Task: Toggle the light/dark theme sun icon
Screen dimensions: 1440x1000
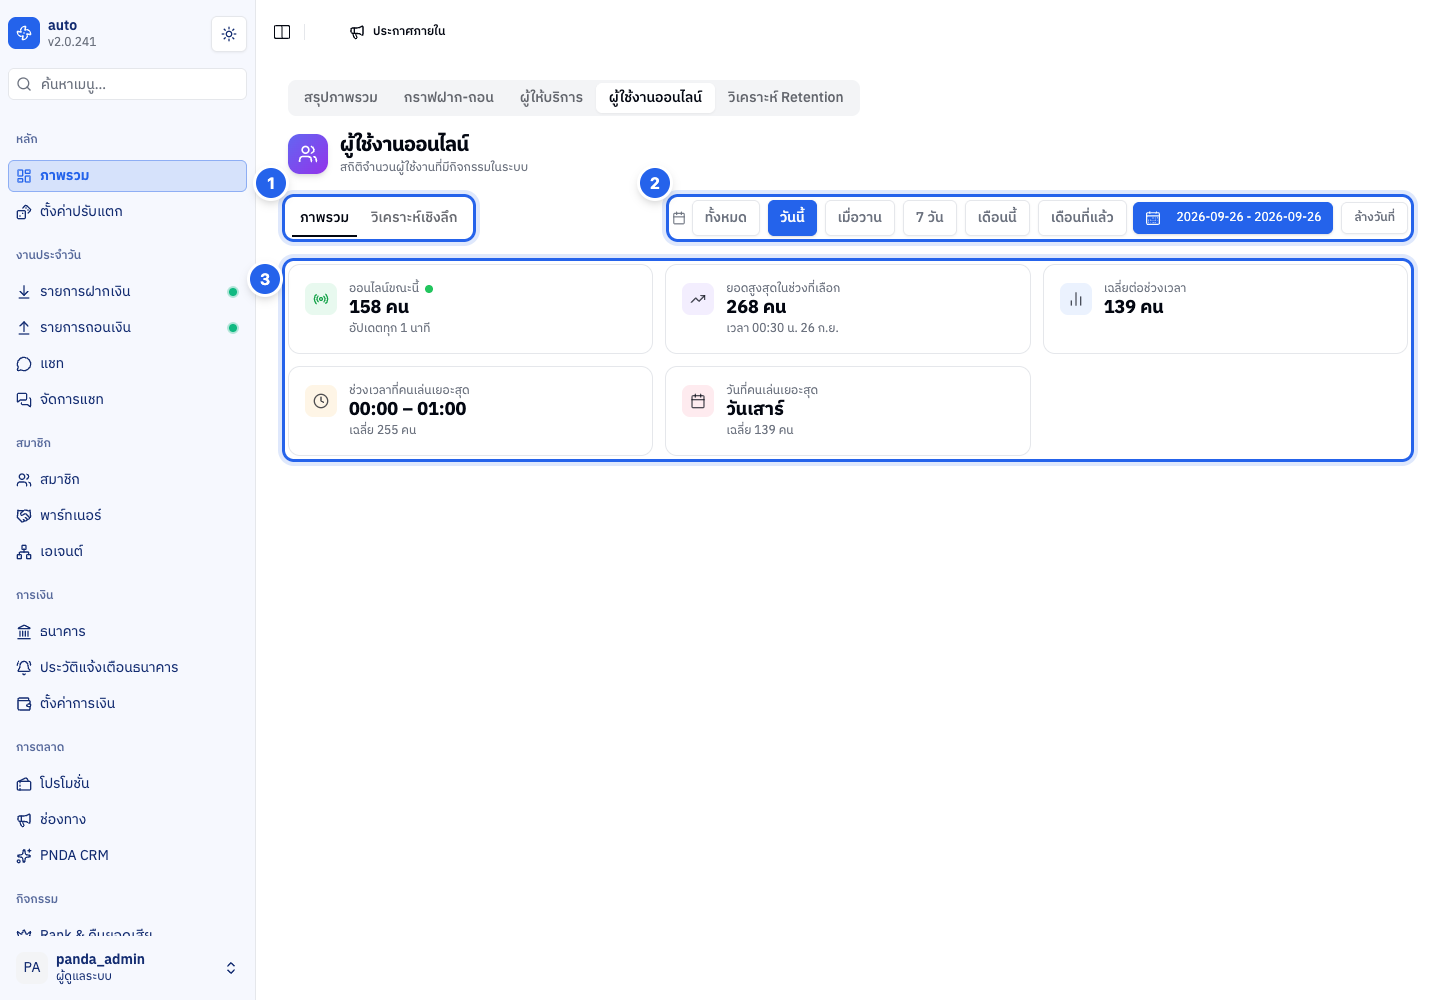Action: click(x=229, y=34)
